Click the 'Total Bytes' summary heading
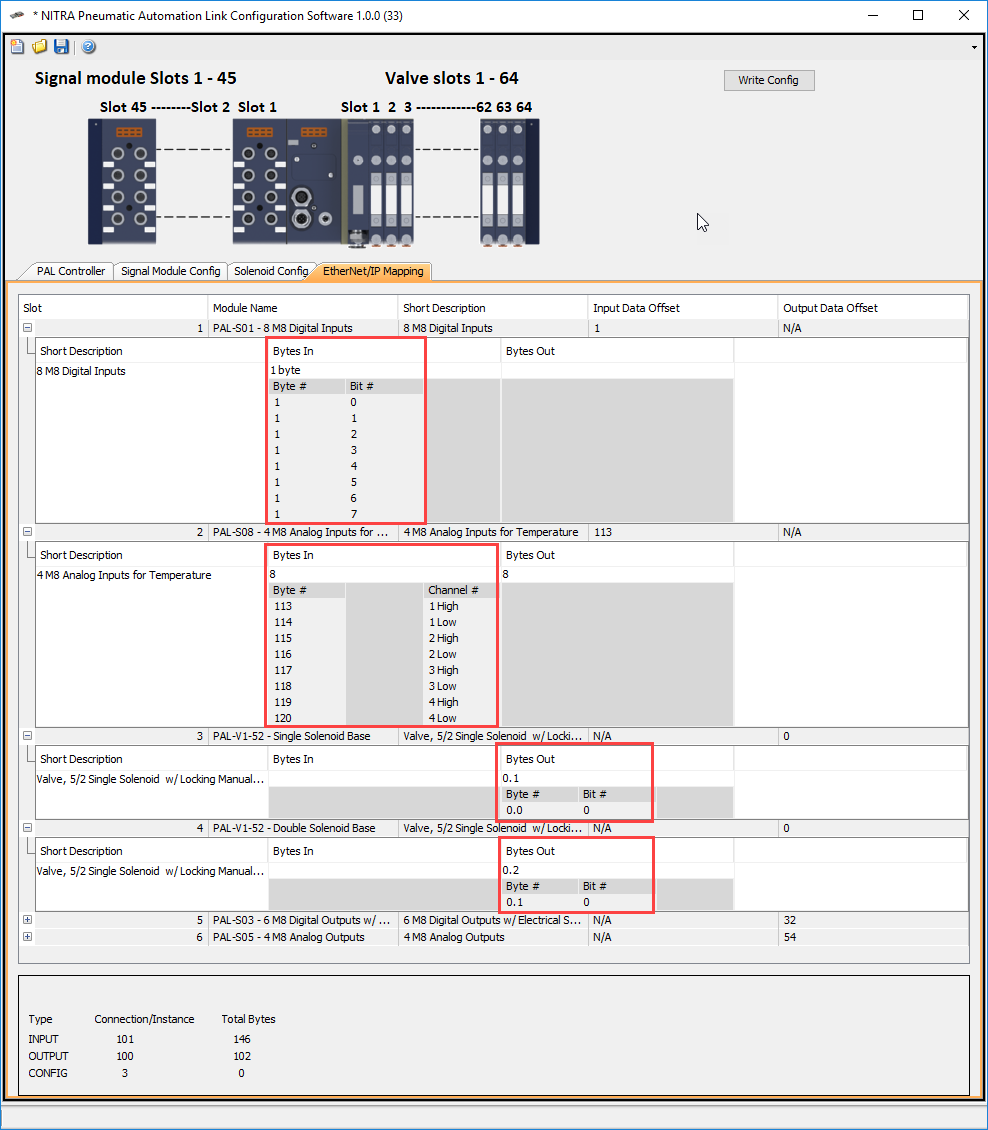988x1130 pixels. 249,1019
